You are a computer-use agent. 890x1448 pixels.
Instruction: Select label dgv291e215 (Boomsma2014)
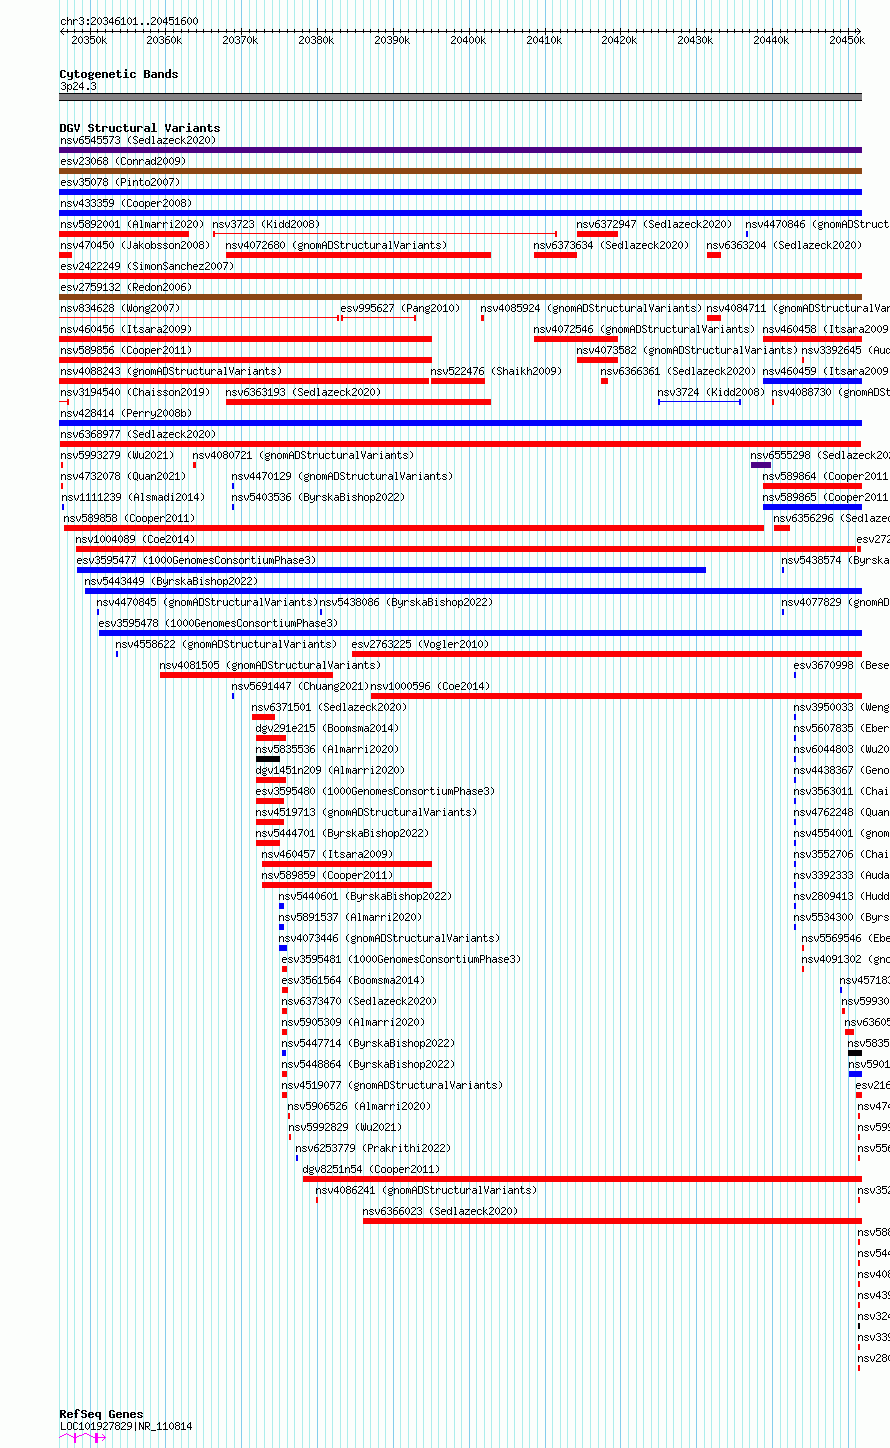[x=327, y=728]
